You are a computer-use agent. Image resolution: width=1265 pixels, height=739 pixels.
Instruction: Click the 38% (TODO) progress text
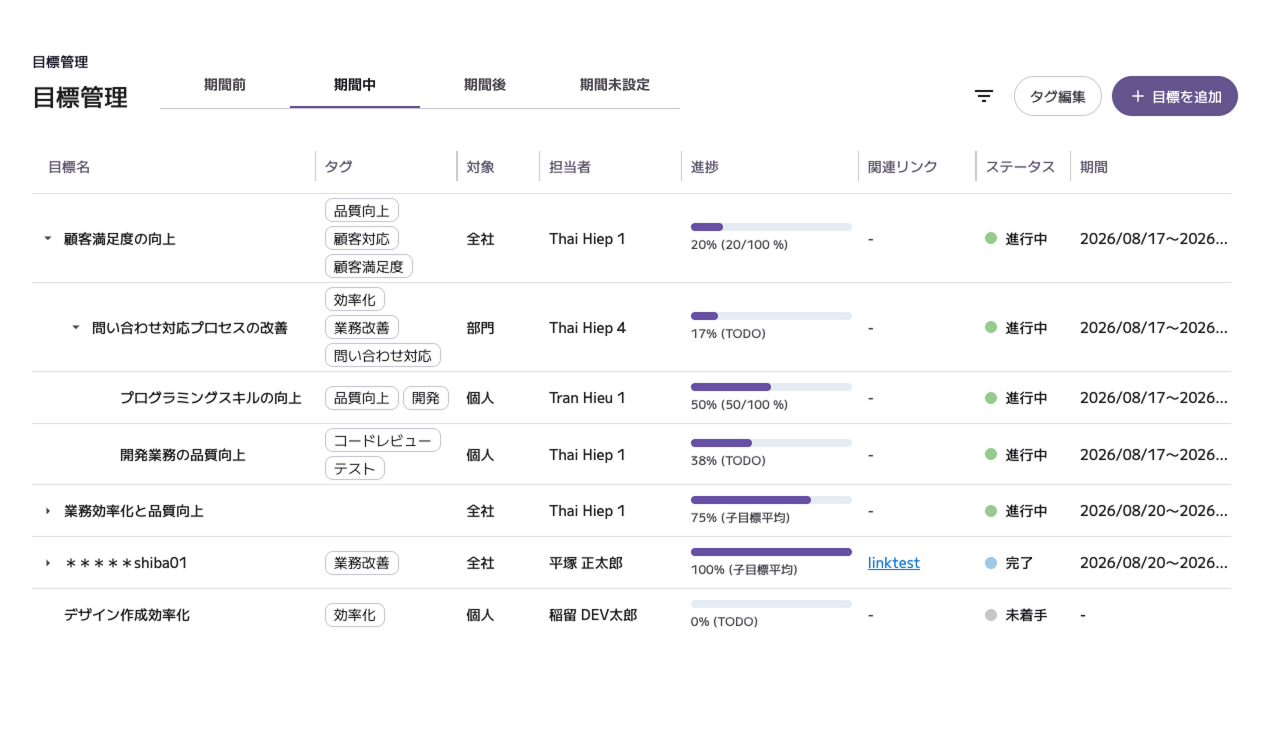tap(728, 461)
